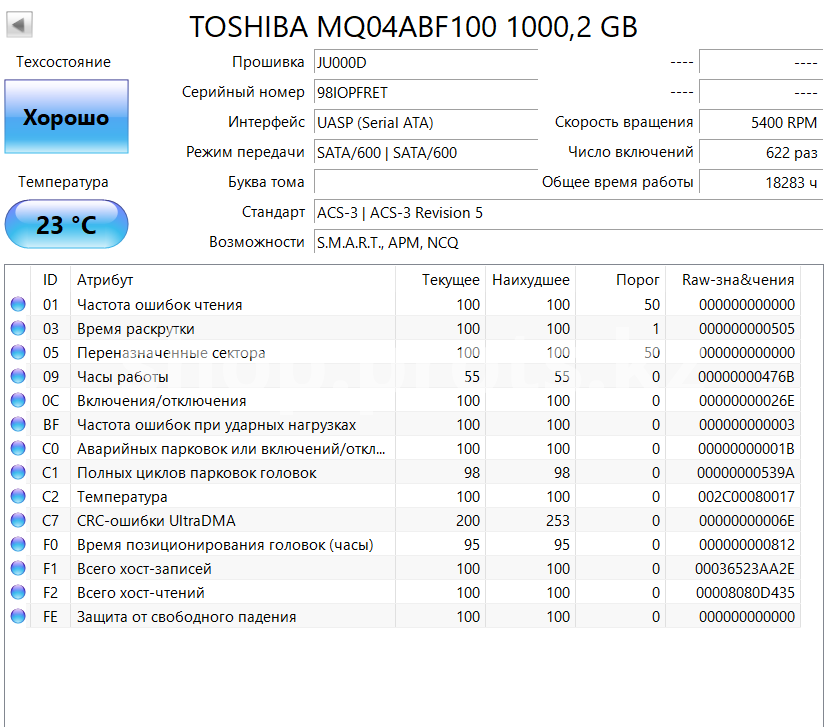The width and height of the screenshot is (826, 727).
Task: Click the firmware field showing JU000D
Action: point(425,63)
